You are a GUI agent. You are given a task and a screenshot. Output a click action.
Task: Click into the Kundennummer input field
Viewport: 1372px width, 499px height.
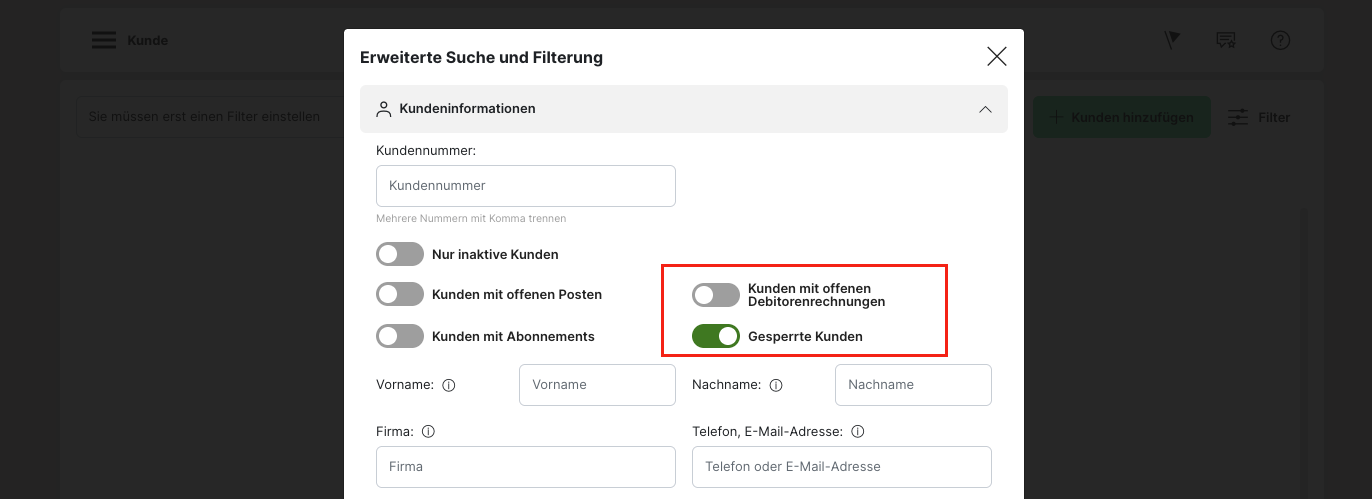pos(526,186)
